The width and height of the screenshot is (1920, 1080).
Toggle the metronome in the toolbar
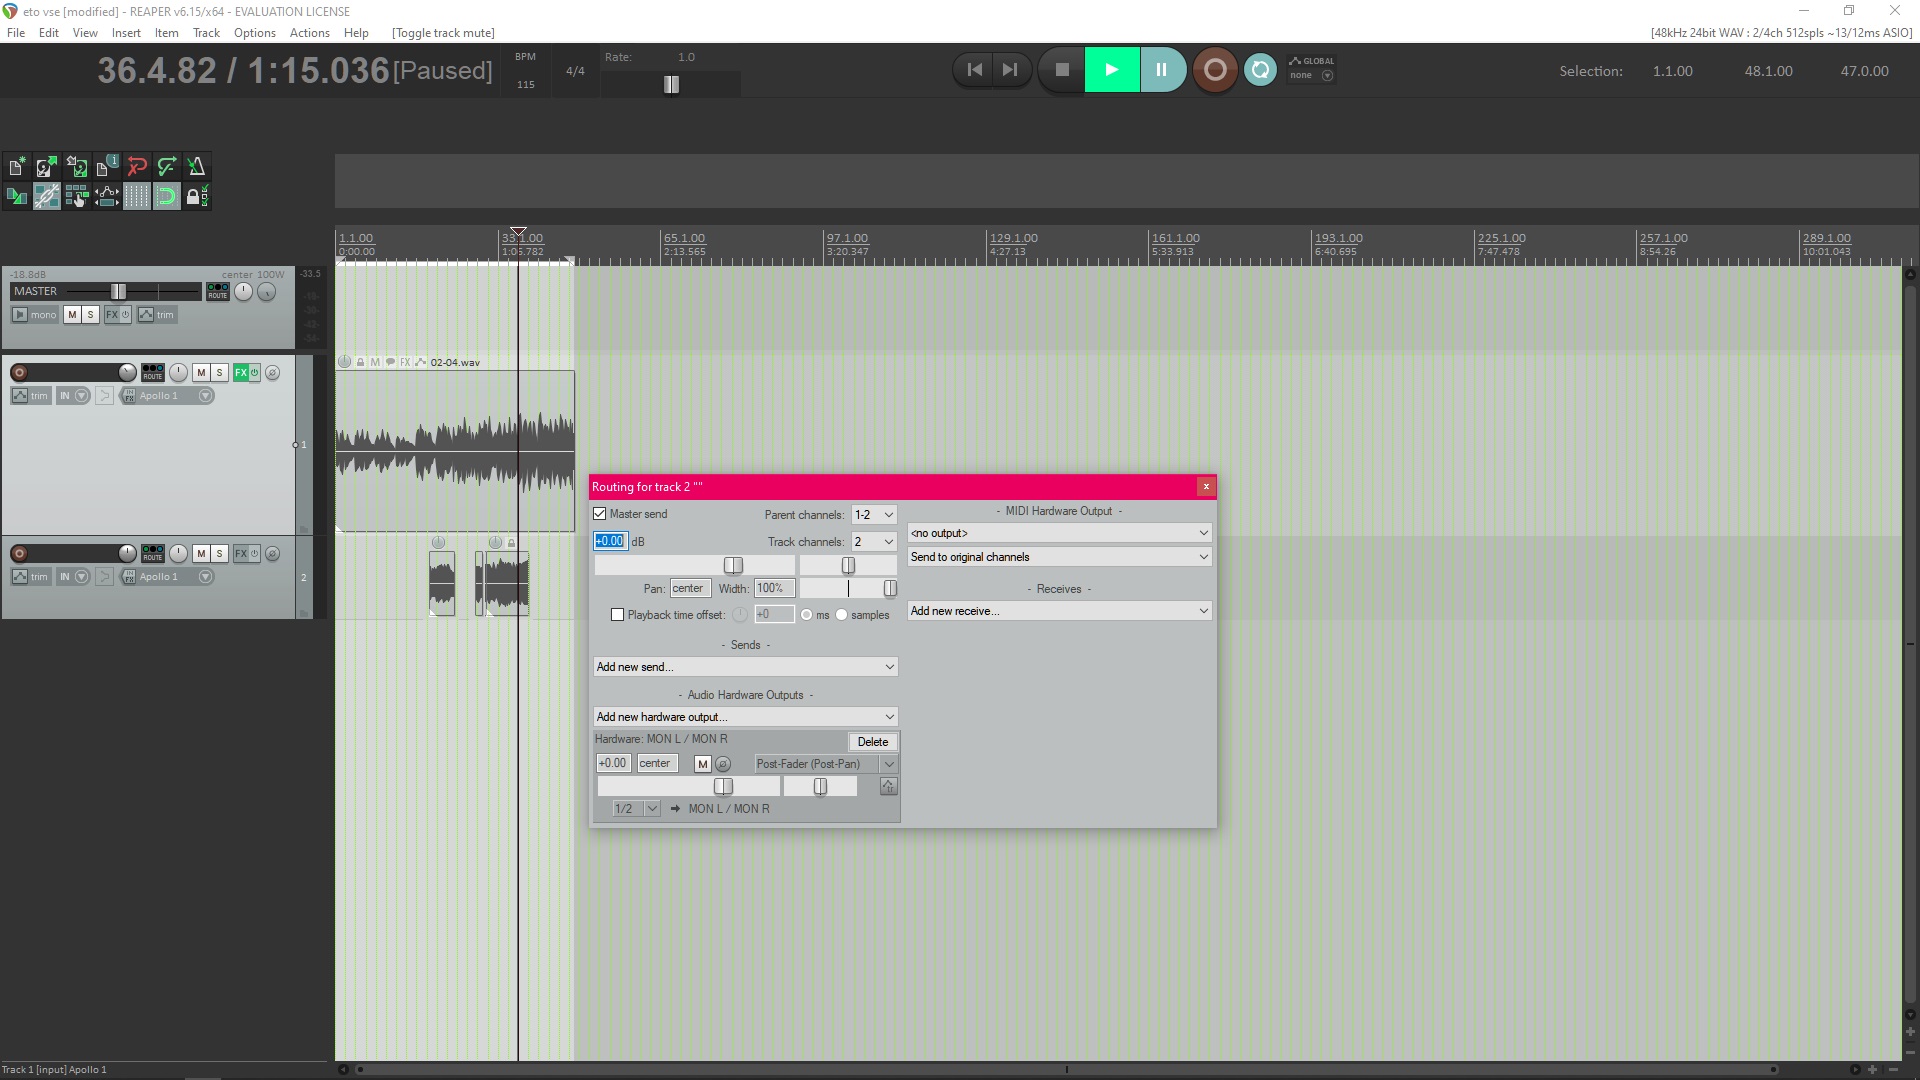click(x=196, y=167)
